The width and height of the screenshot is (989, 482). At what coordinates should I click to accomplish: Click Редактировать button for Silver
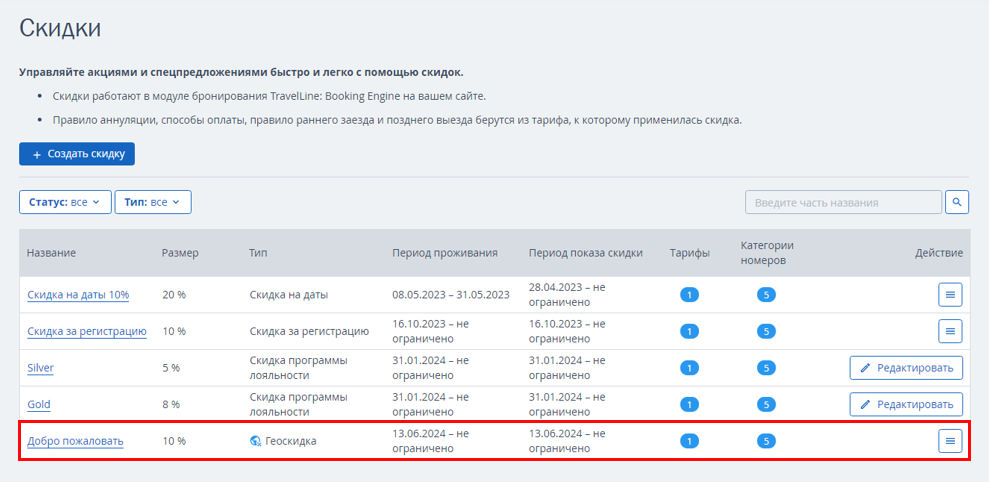[906, 368]
